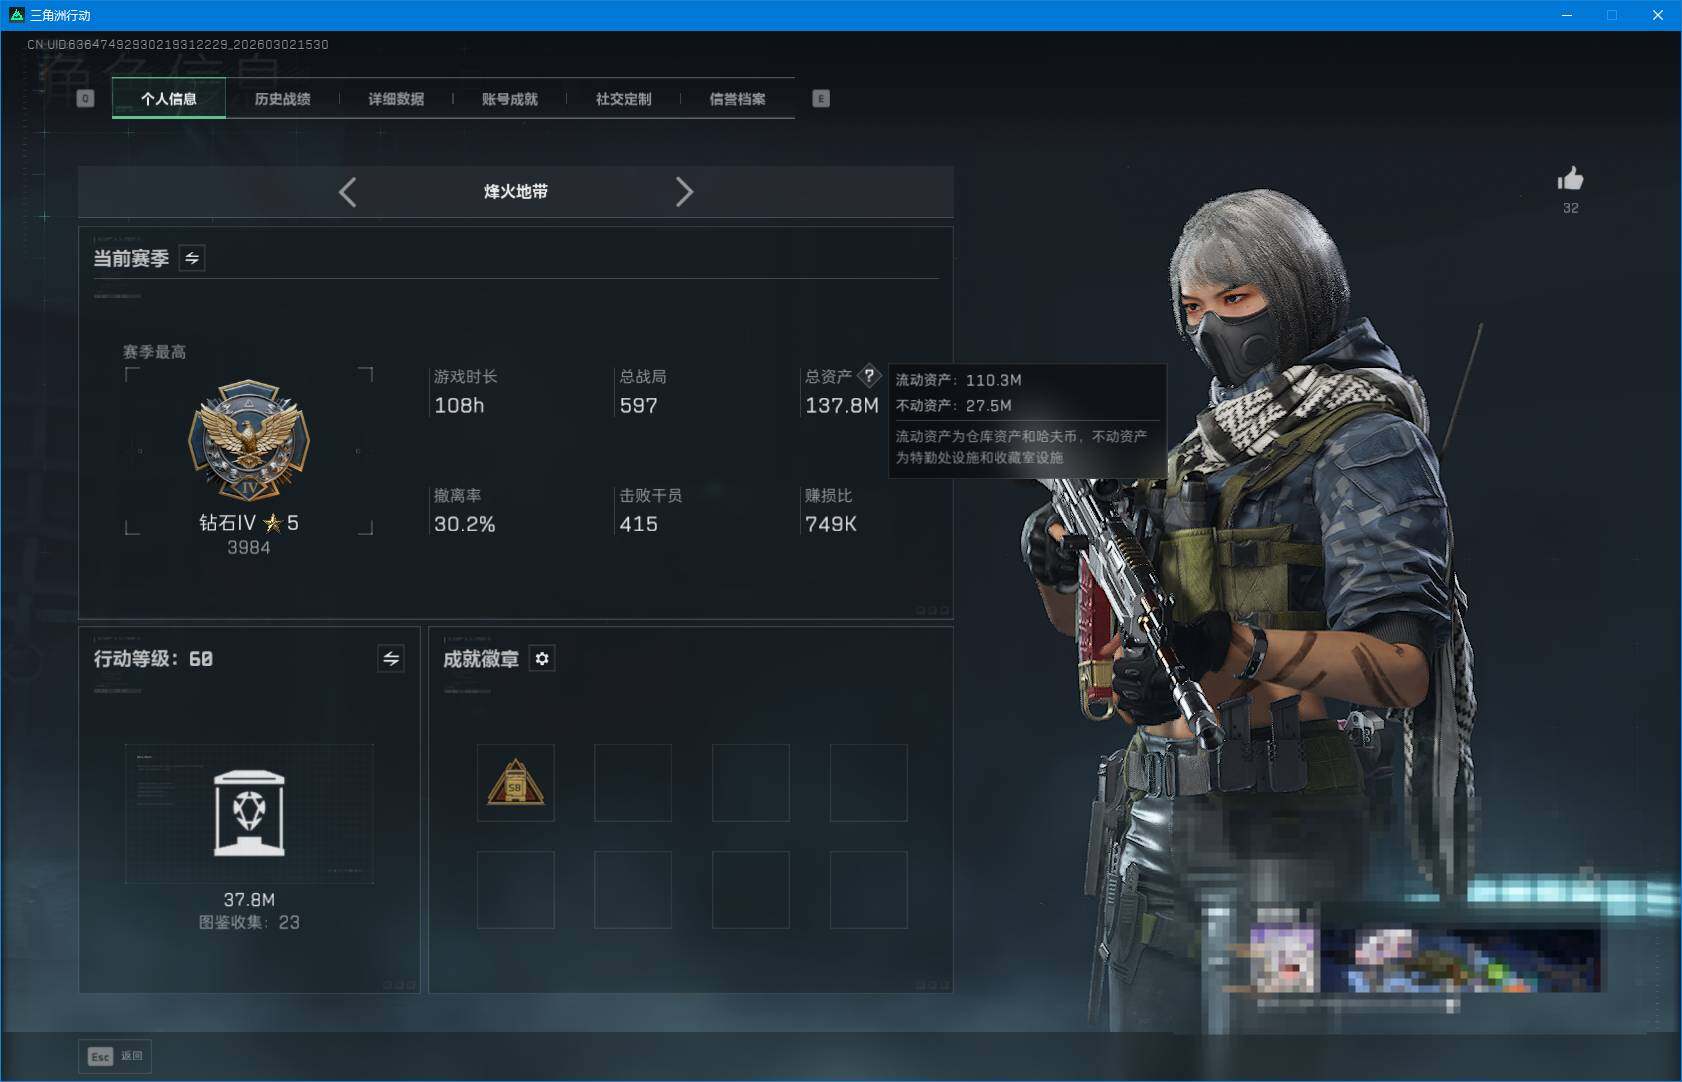Click the E shortcut badge right of the tabs
This screenshot has width=1682, height=1082.
click(822, 98)
